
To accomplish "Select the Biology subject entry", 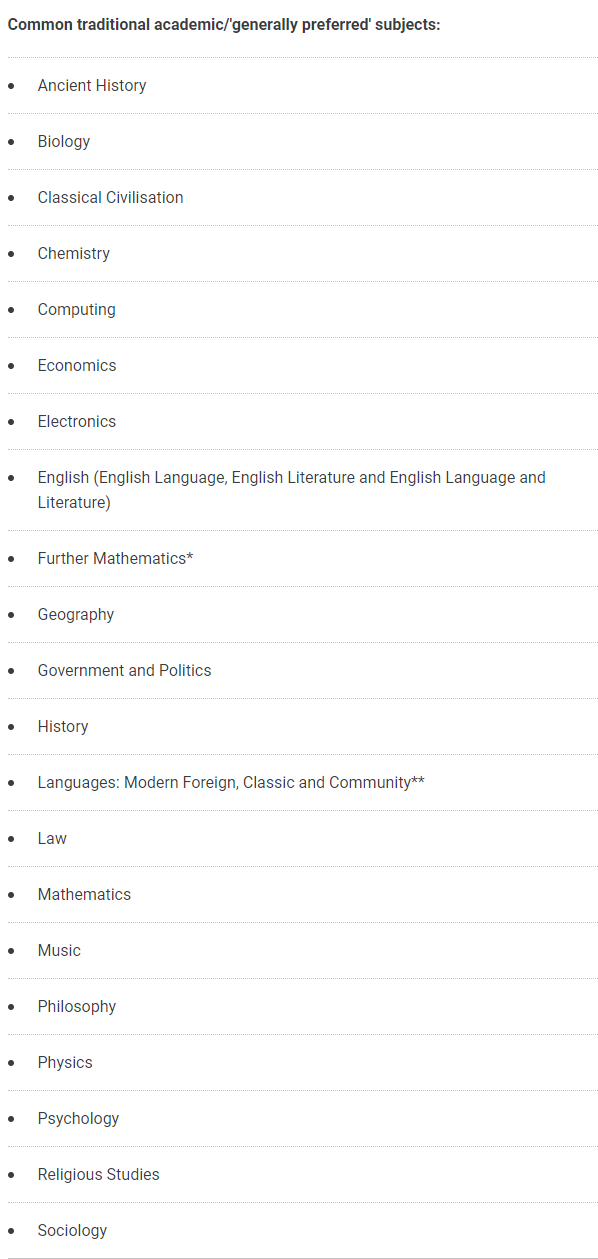I will tap(64, 142).
